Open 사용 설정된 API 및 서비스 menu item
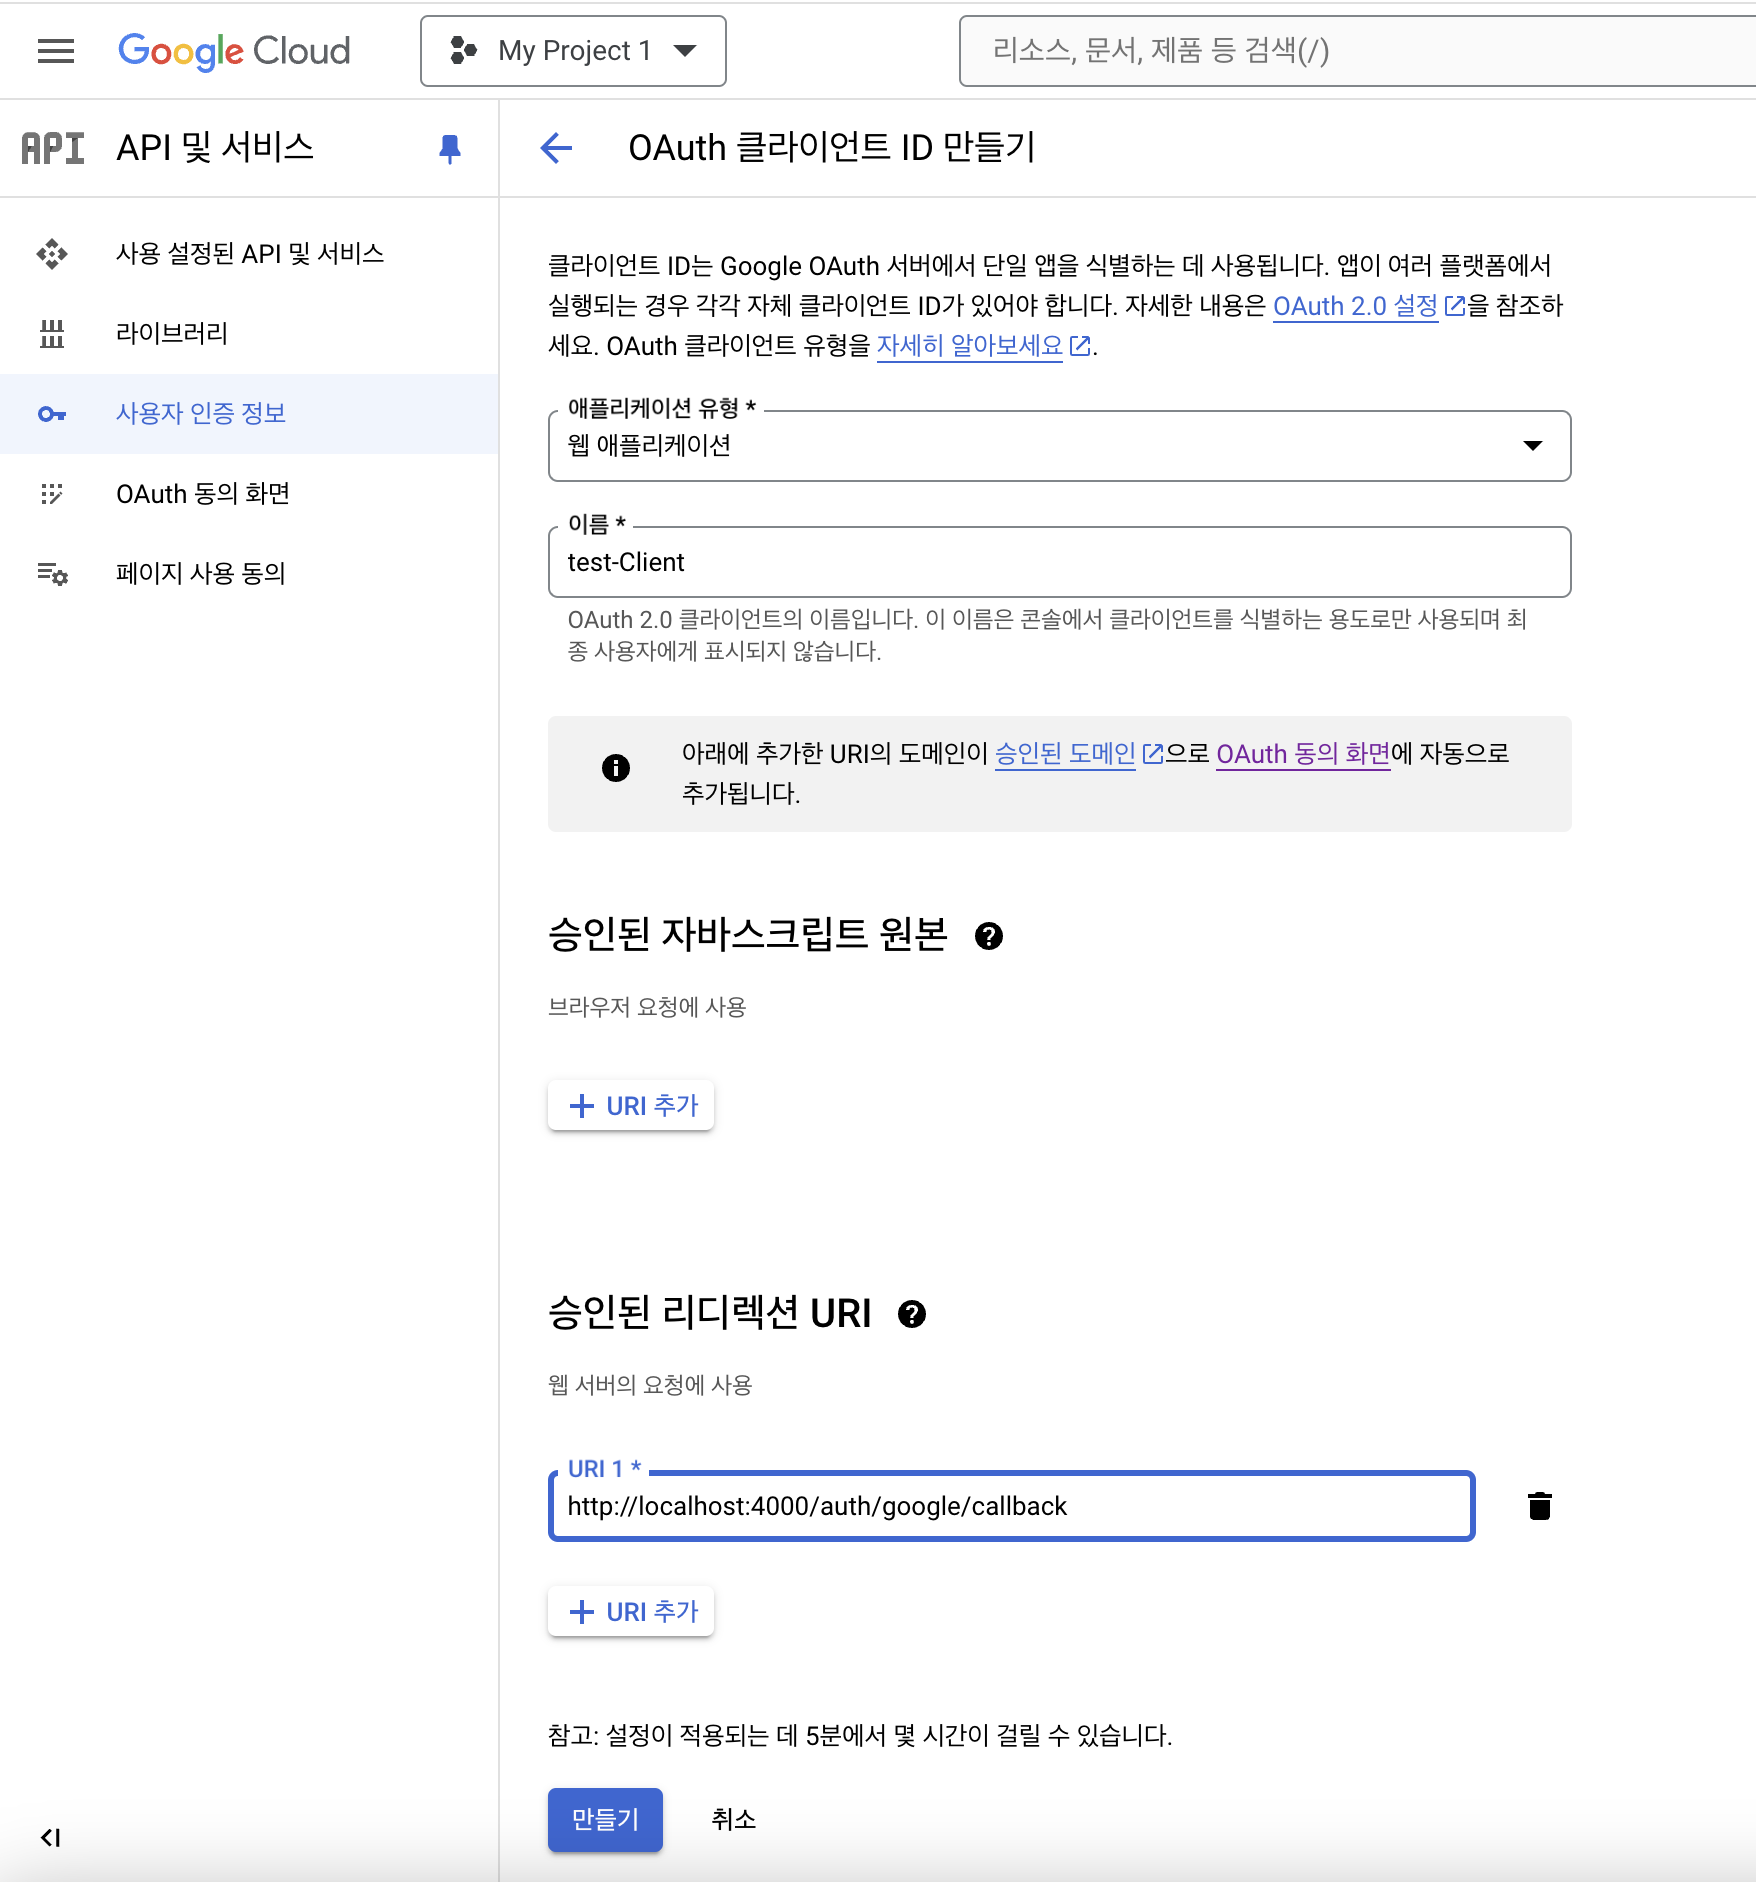Image resolution: width=1756 pixels, height=1882 pixels. coord(249,254)
